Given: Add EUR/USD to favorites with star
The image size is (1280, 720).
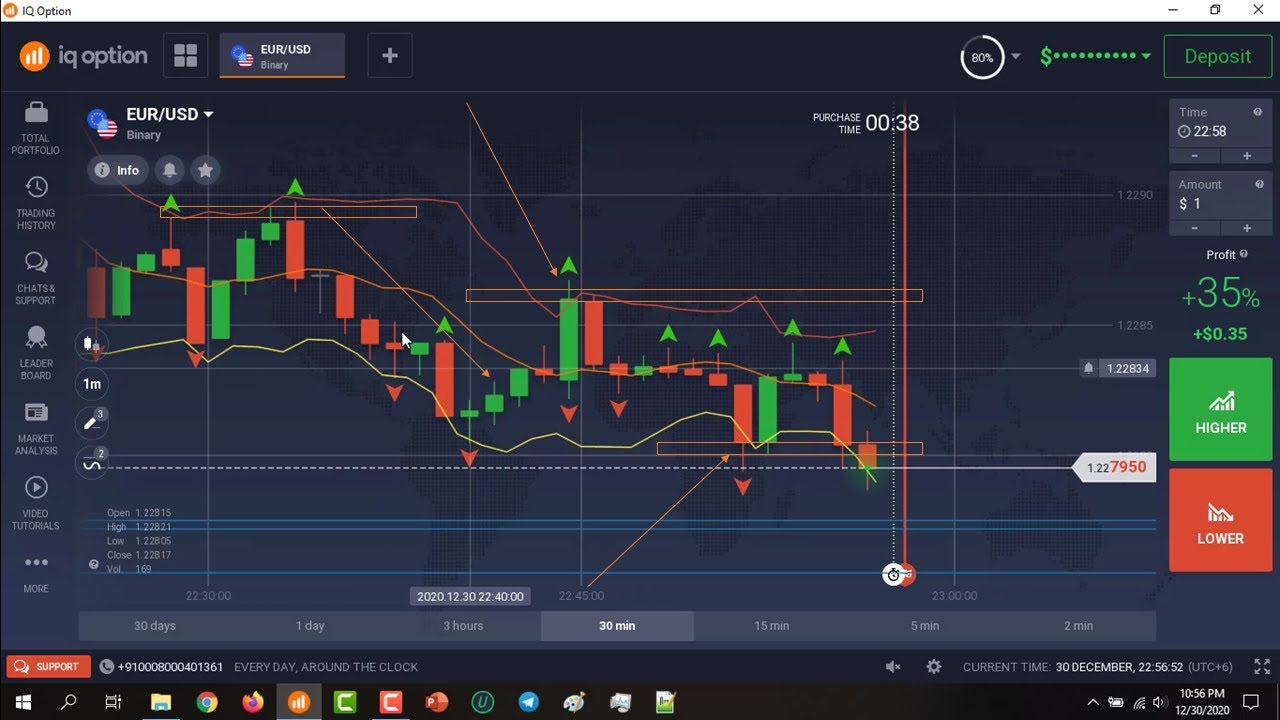Looking at the screenshot, I should pyautogui.click(x=205, y=170).
